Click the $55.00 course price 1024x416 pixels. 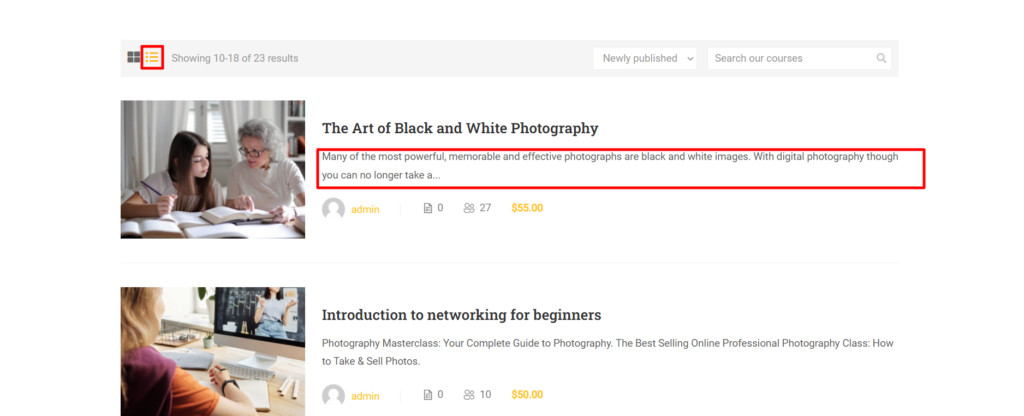[x=527, y=209]
